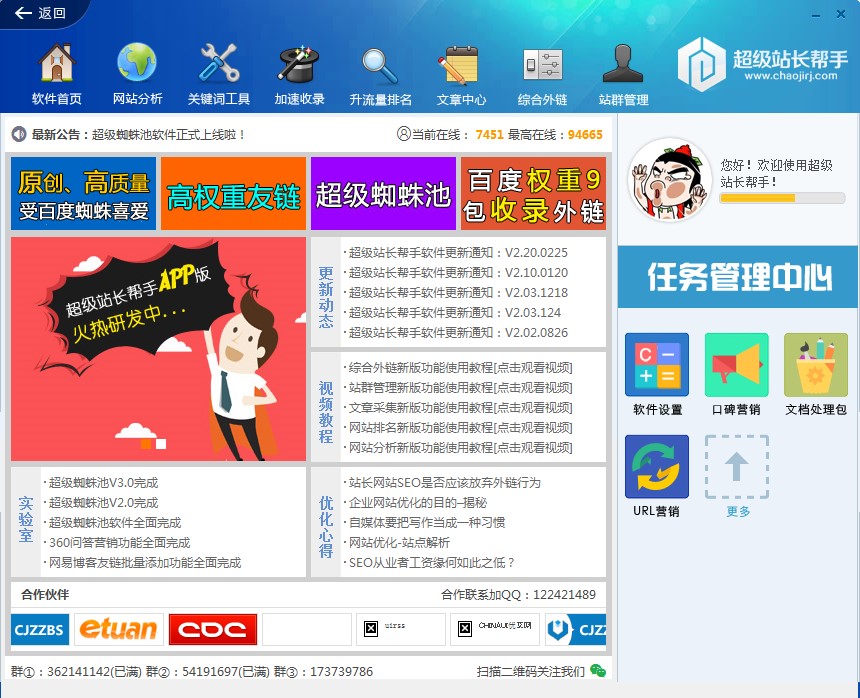
Task: Open the 任务管理中心 banner
Action: tap(738, 277)
